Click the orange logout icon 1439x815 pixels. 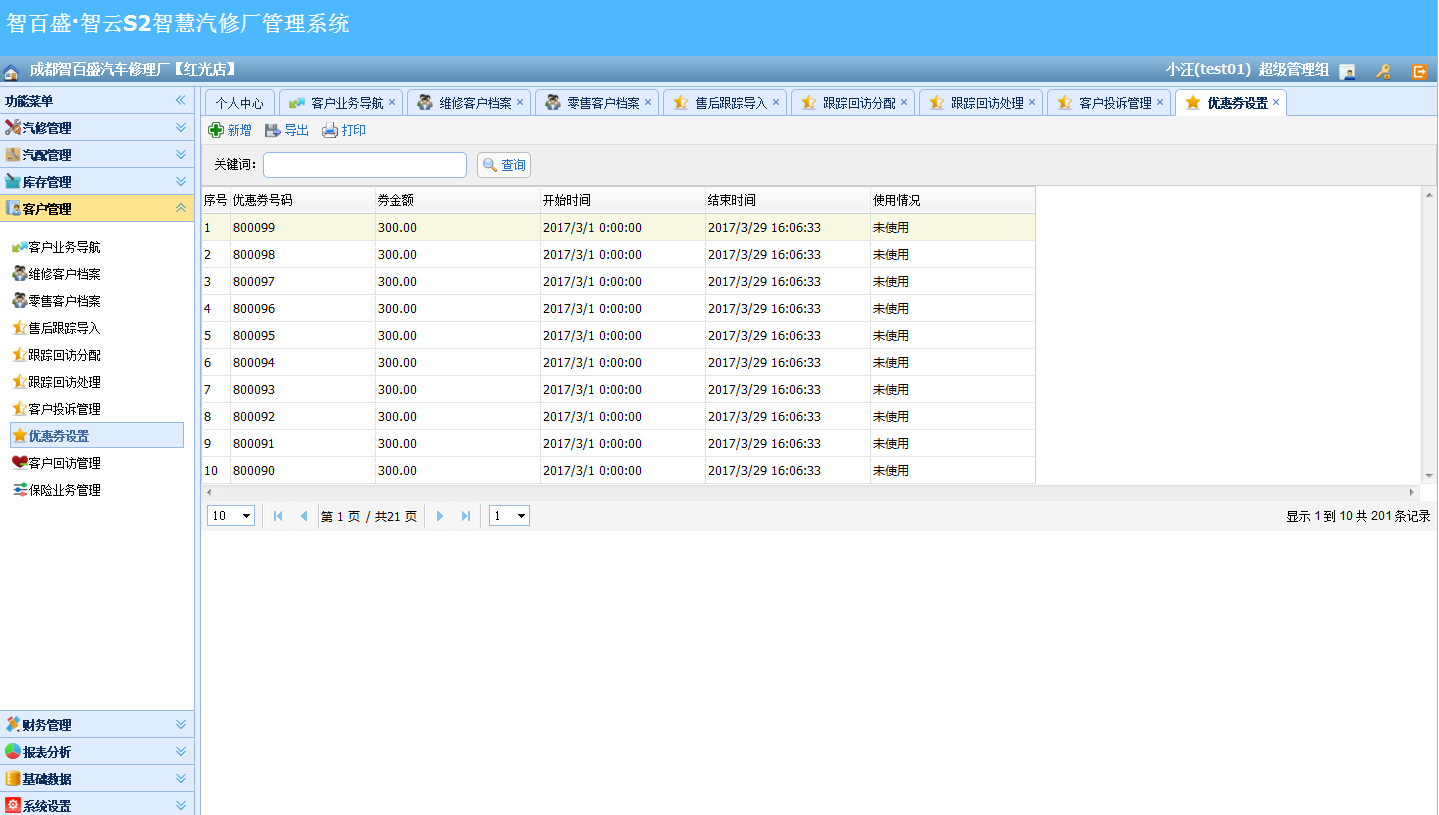[x=1419, y=71]
